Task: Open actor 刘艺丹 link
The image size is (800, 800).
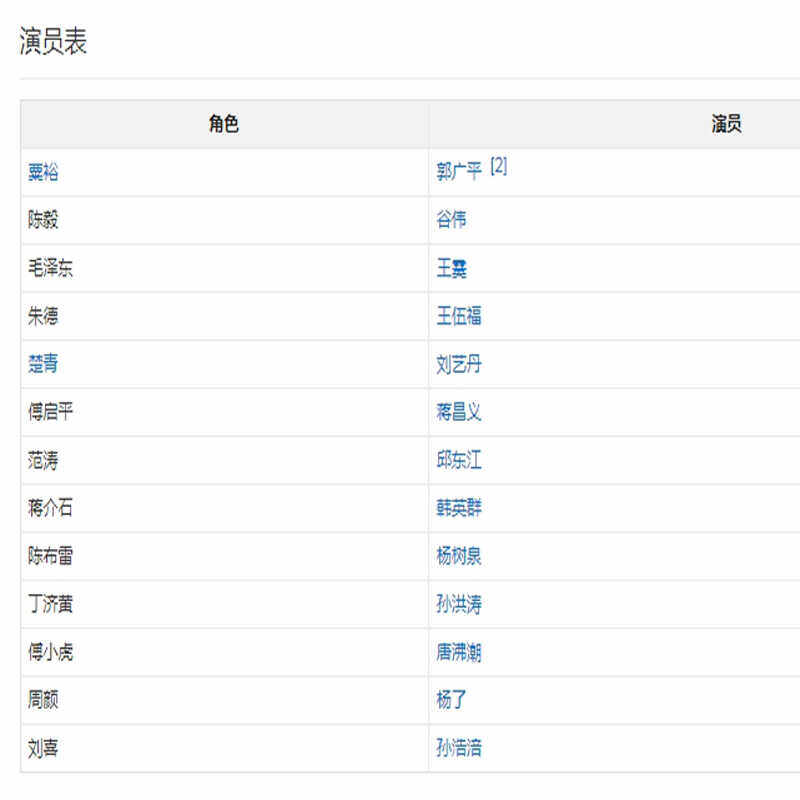Action: pos(459,364)
